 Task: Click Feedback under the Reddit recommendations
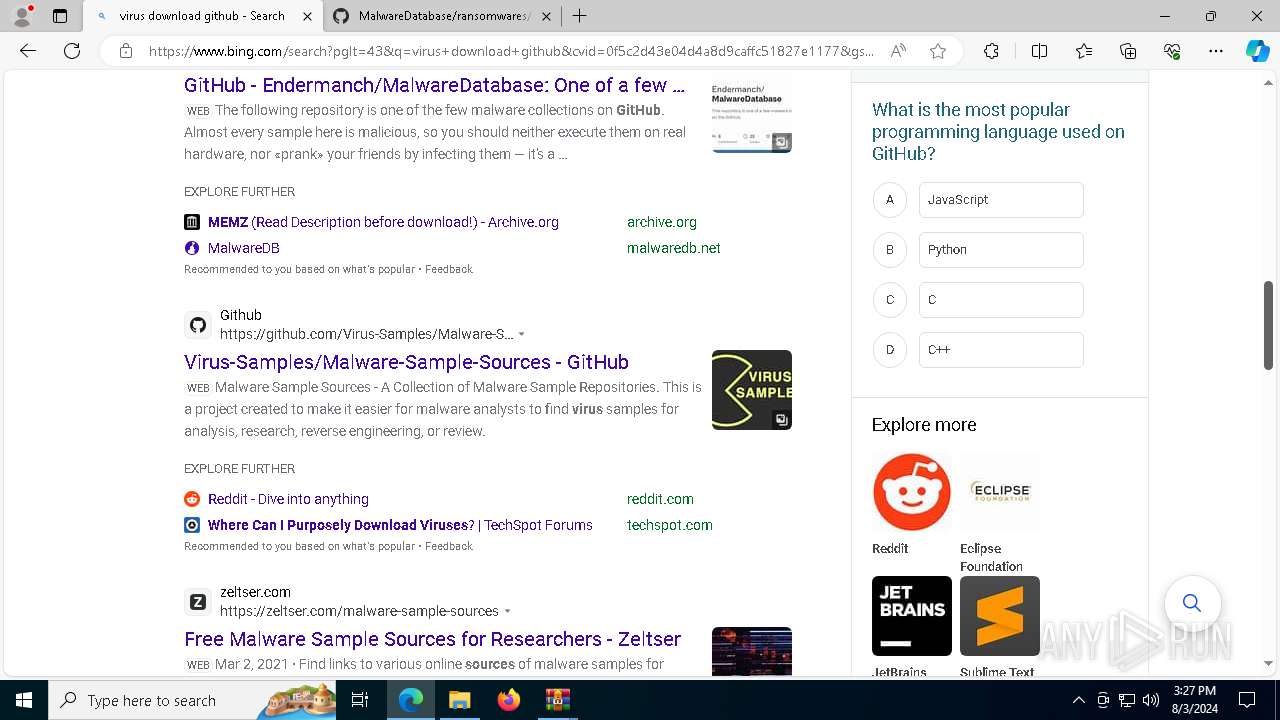point(449,546)
